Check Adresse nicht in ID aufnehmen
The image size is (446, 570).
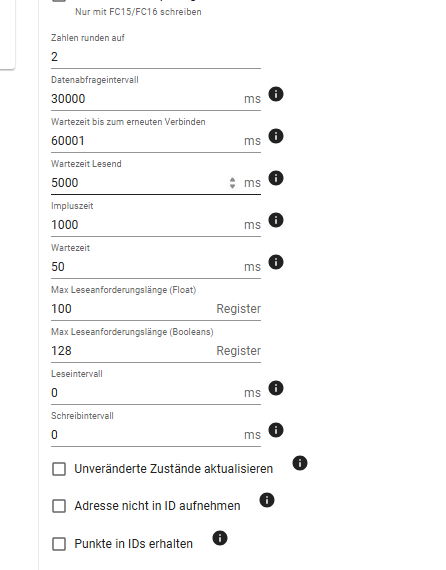coord(59,506)
